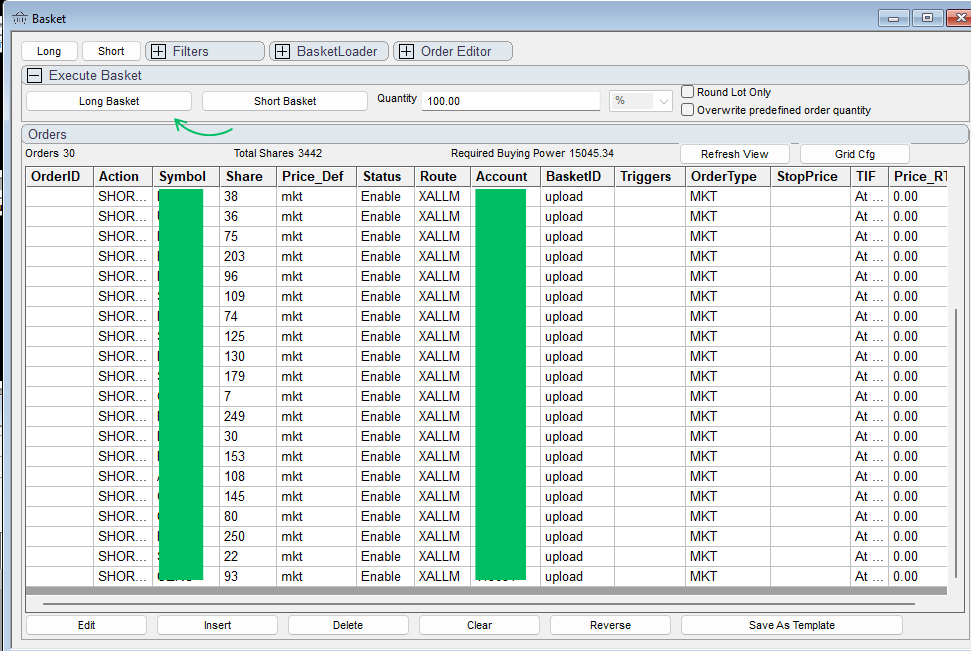The image size is (971, 651).
Task: Click the horizontal scrollbar below orders grid
Action: (479, 603)
